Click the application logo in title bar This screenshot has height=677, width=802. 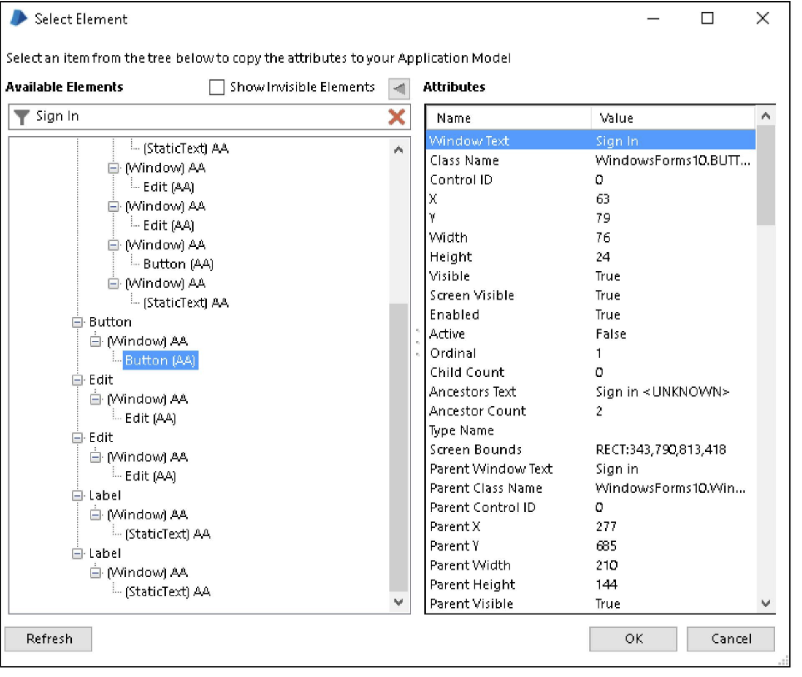(x=17, y=19)
